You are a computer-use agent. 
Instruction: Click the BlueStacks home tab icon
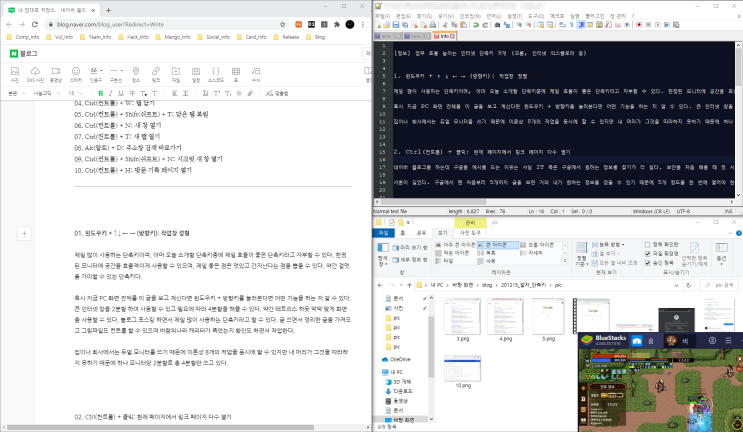tap(636, 341)
